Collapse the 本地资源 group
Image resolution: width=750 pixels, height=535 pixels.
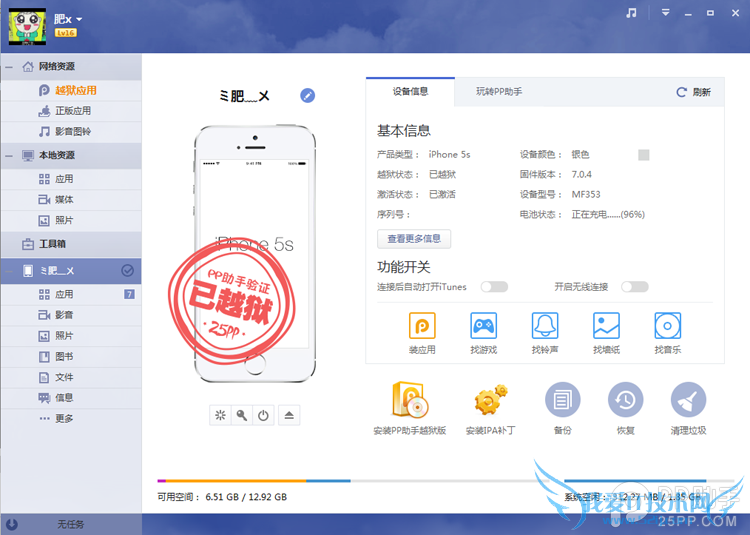coord(9,155)
